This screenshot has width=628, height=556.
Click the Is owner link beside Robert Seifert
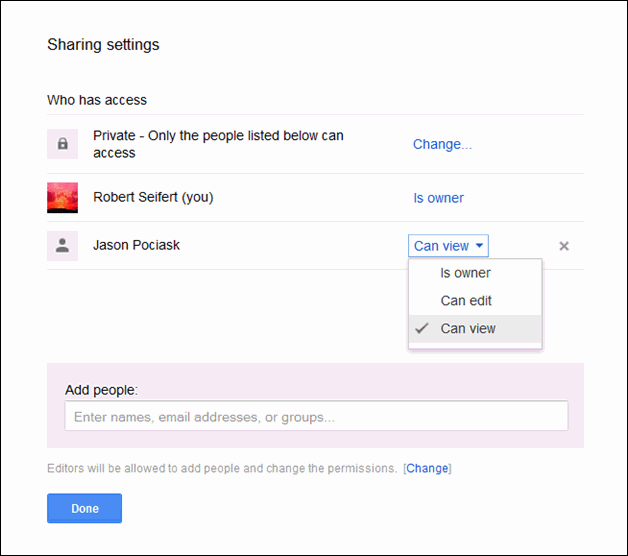coord(438,198)
